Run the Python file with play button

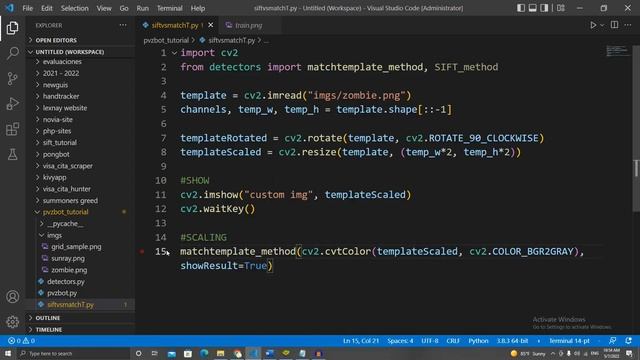(x=593, y=25)
